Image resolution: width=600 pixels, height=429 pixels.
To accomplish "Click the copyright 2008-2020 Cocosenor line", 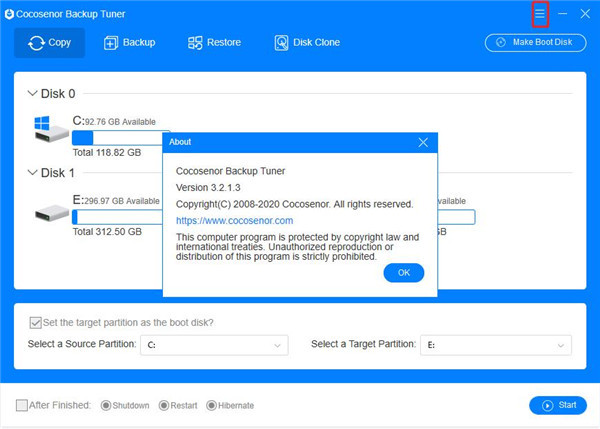I will pos(294,204).
